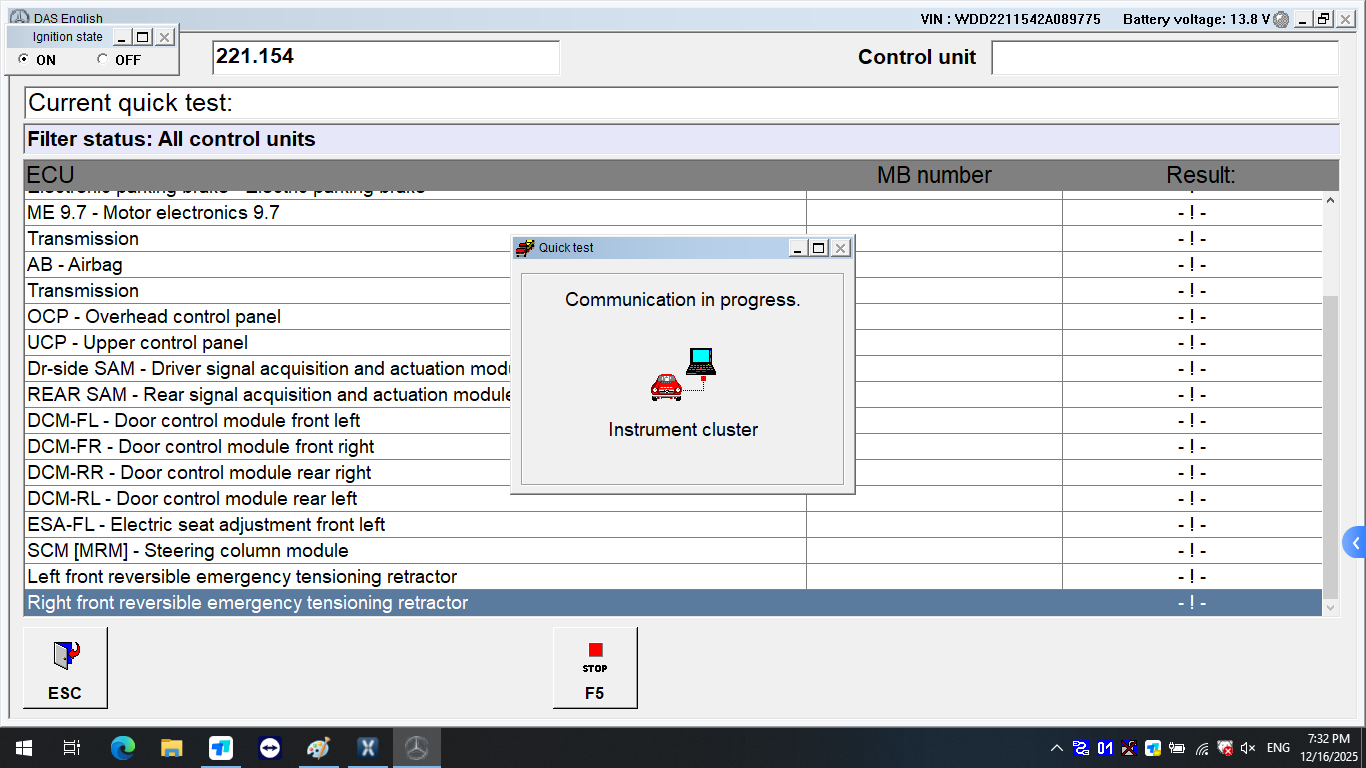
Task: Click the scrollbar up arrow in ECU list
Action: pos(1330,198)
